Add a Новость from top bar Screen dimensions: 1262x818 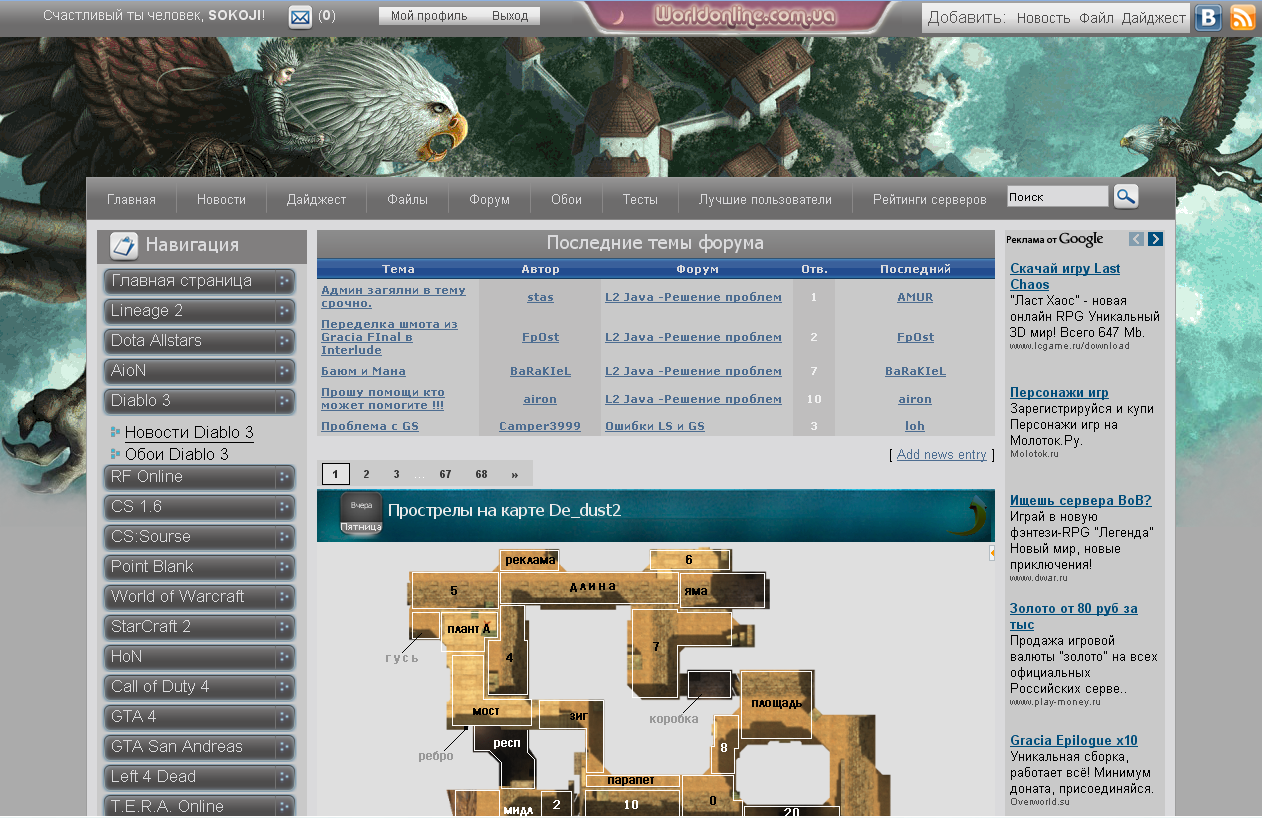[1043, 18]
